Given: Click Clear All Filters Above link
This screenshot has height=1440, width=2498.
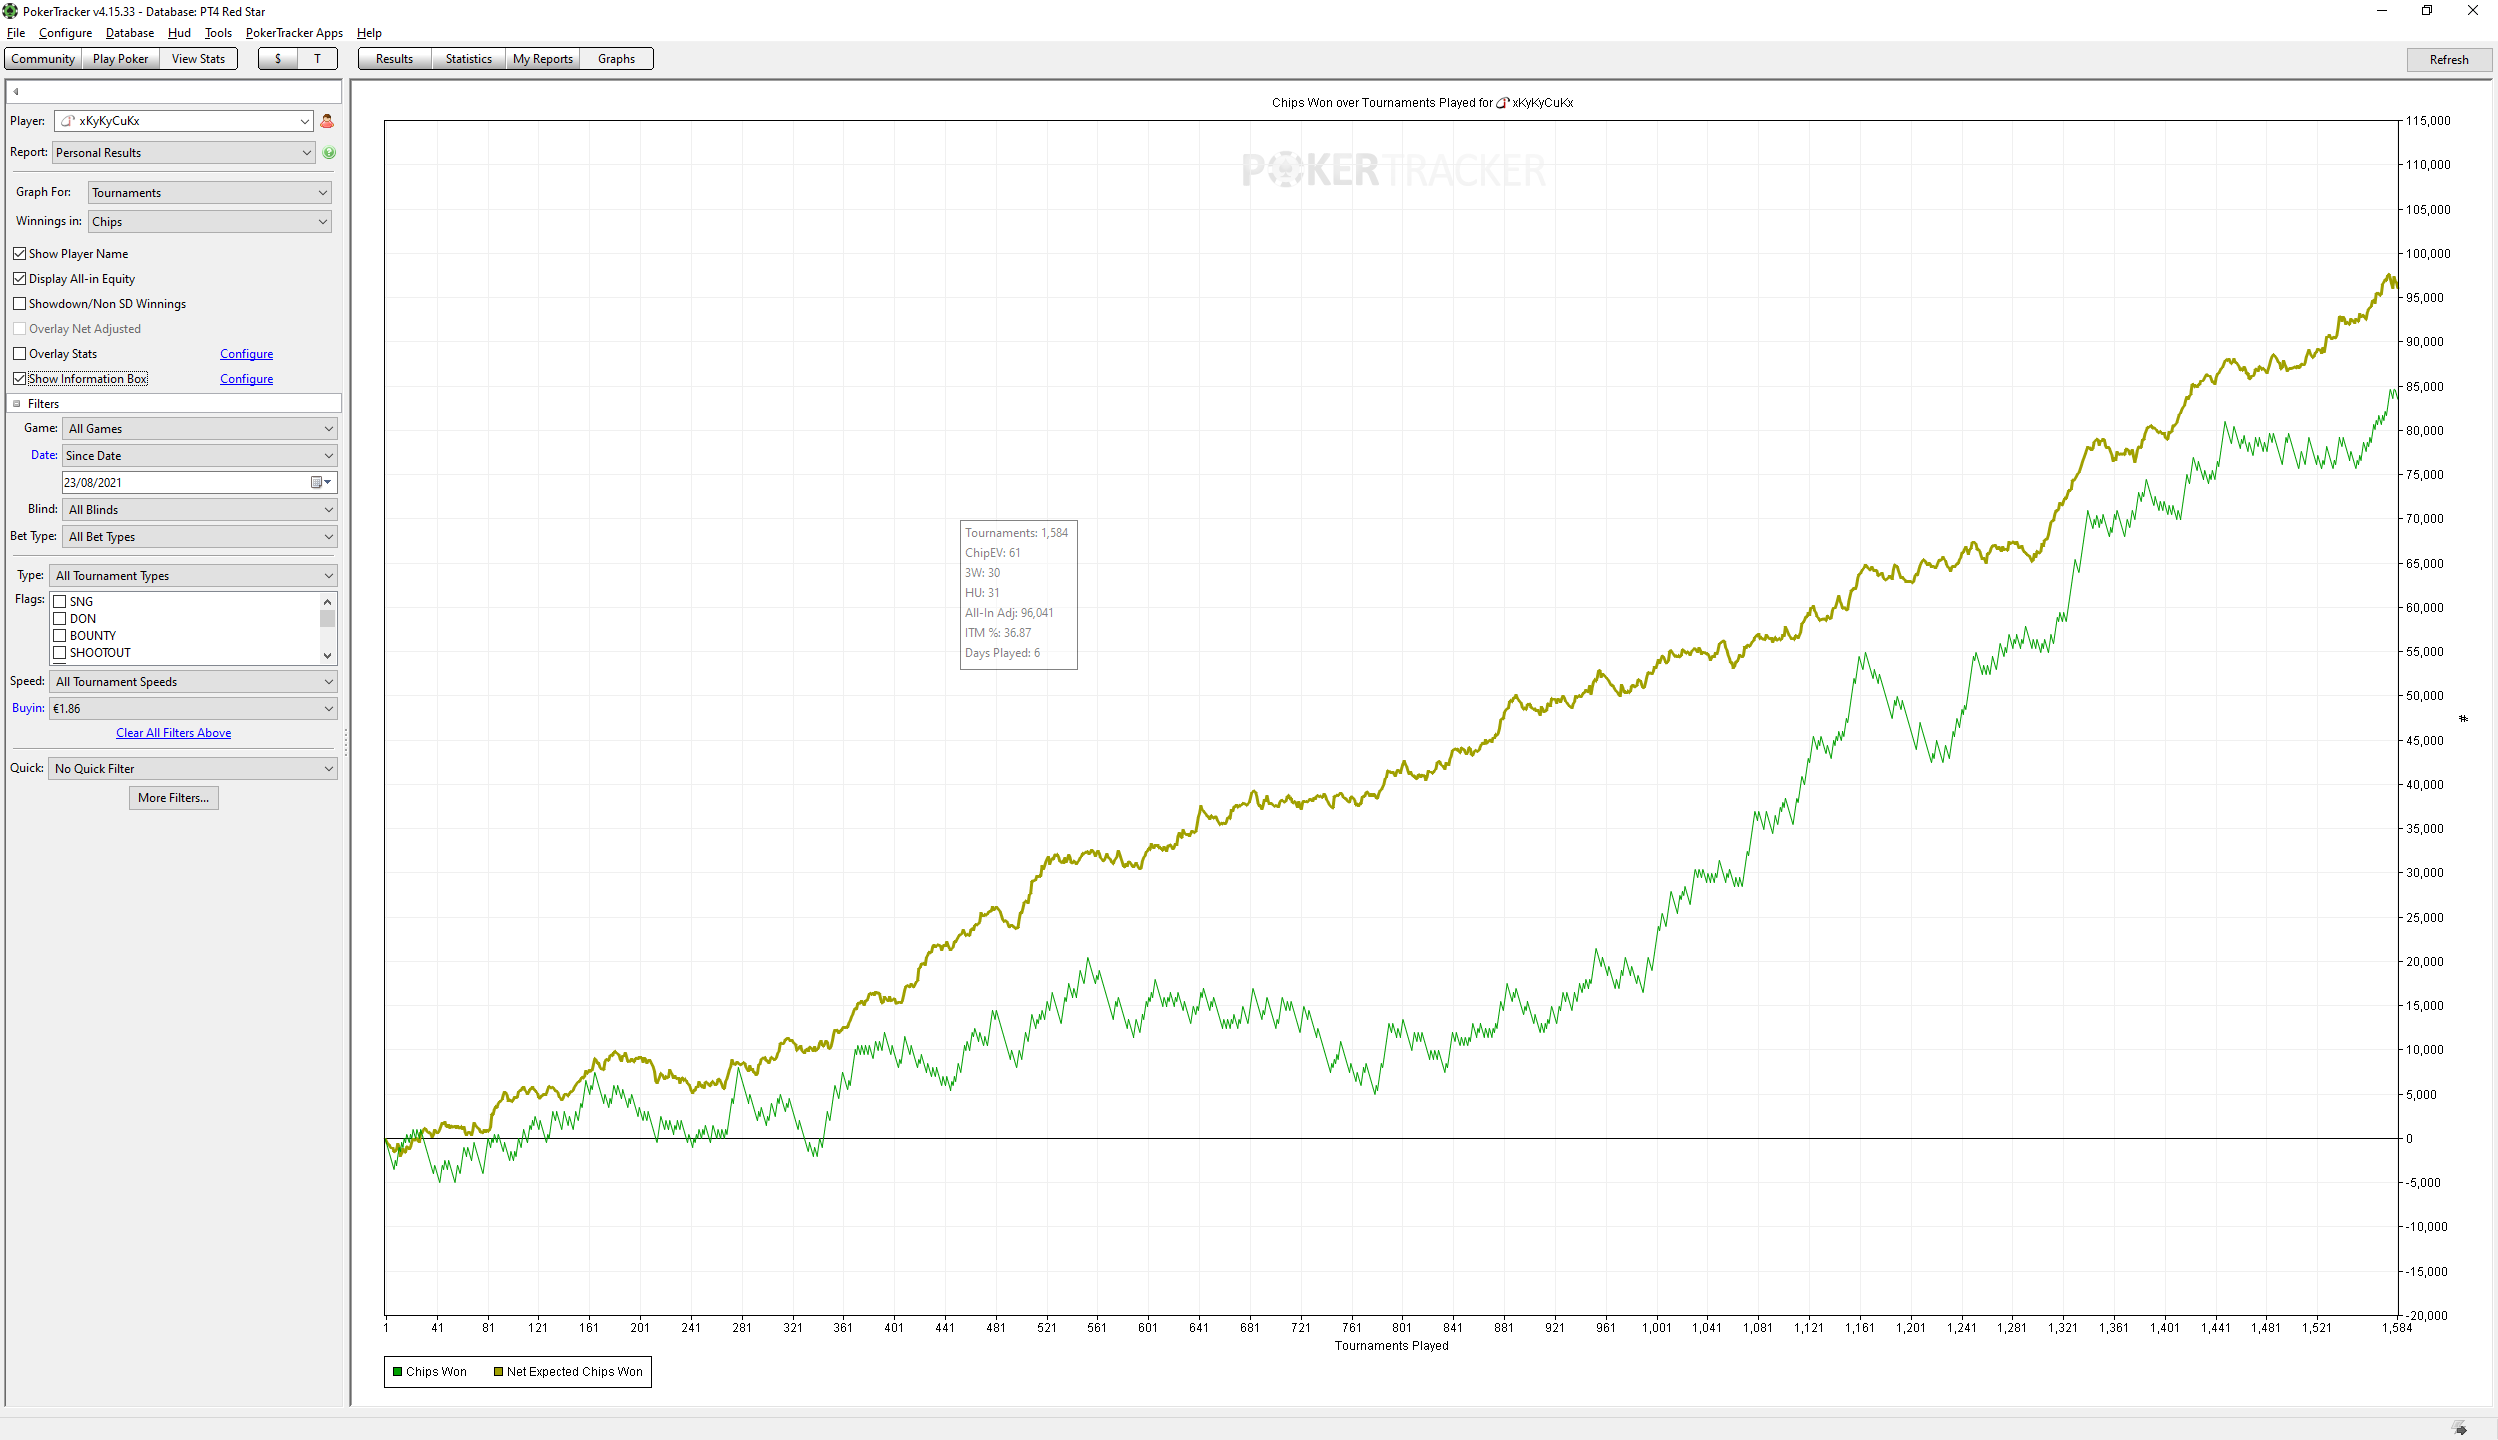Looking at the screenshot, I should [x=173, y=733].
